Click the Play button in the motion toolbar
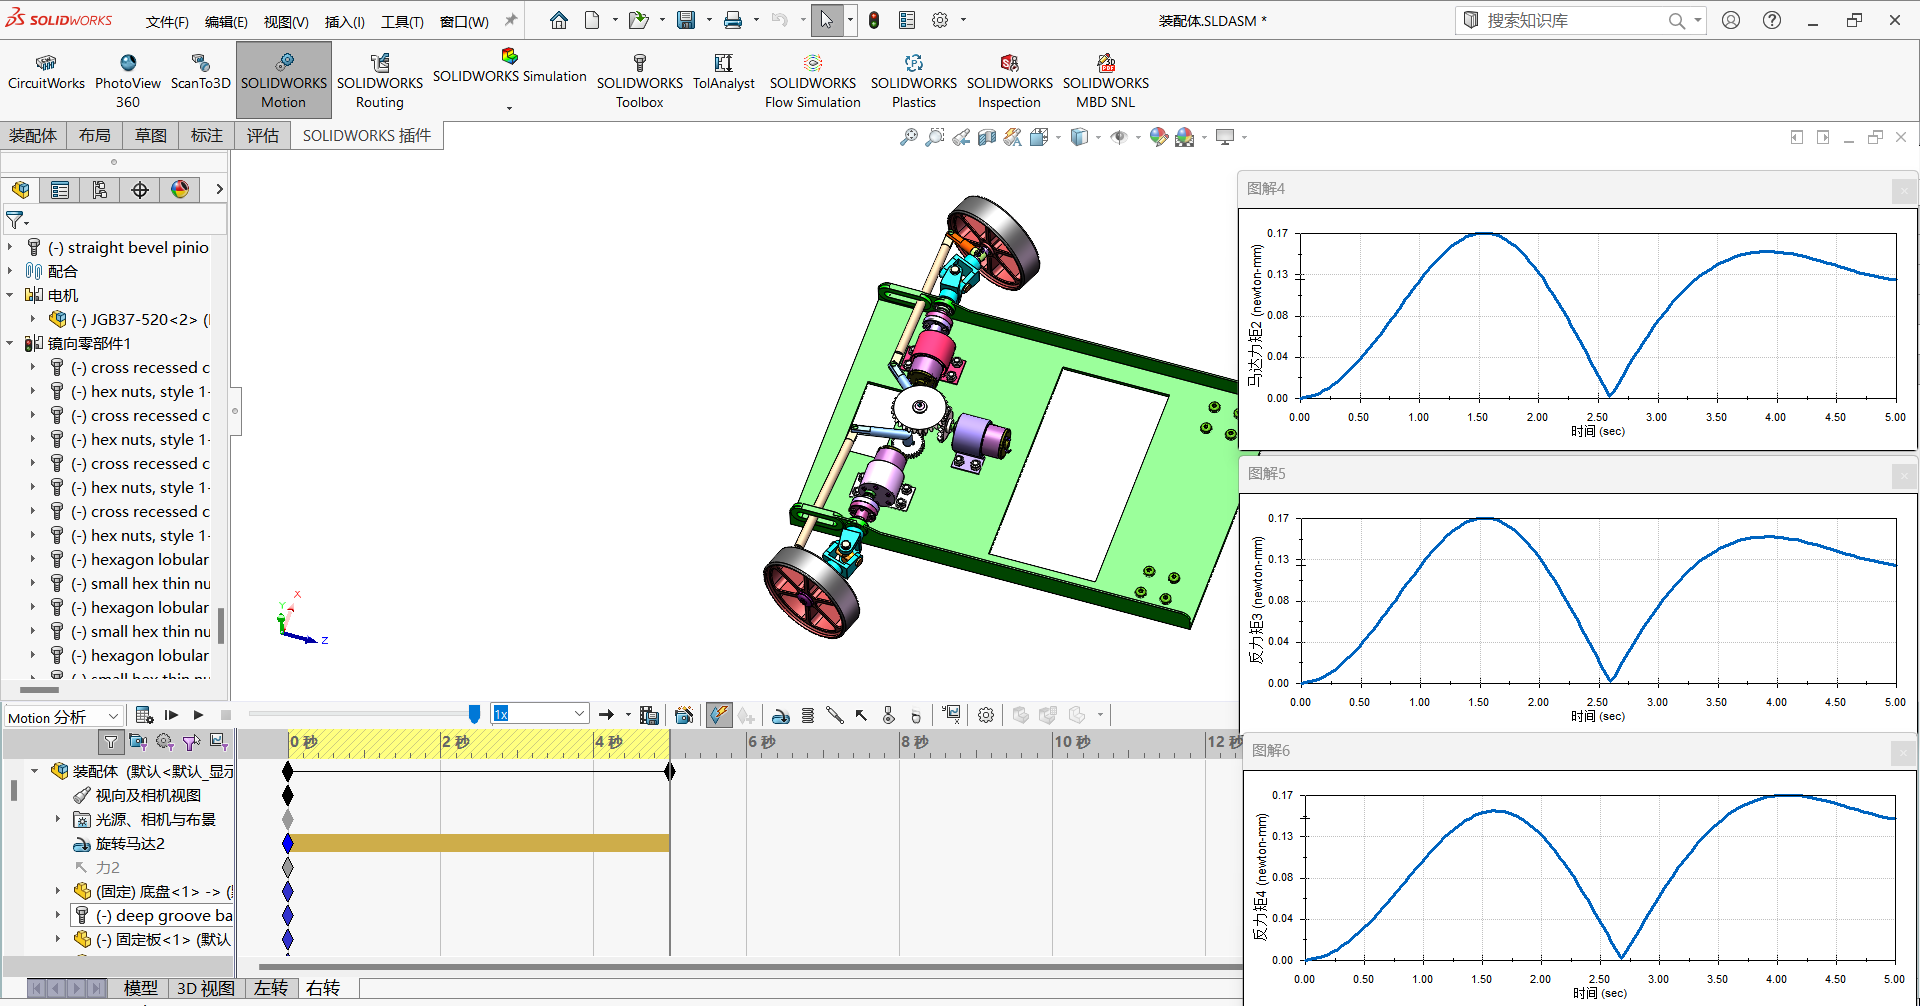Image resolution: width=1920 pixels, height=1006 pixels. tap(198, 715)
